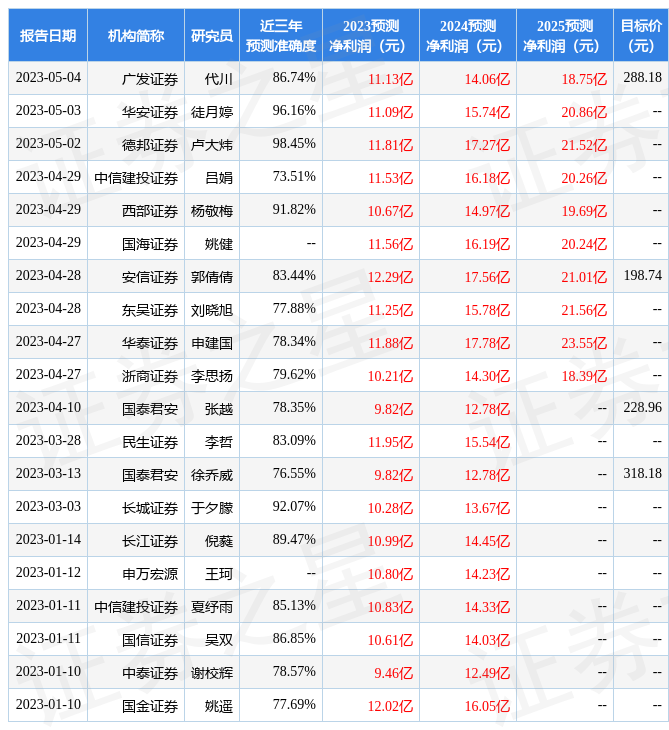
Task: Click researcher name 谢校辉
Action: point(212,673)
